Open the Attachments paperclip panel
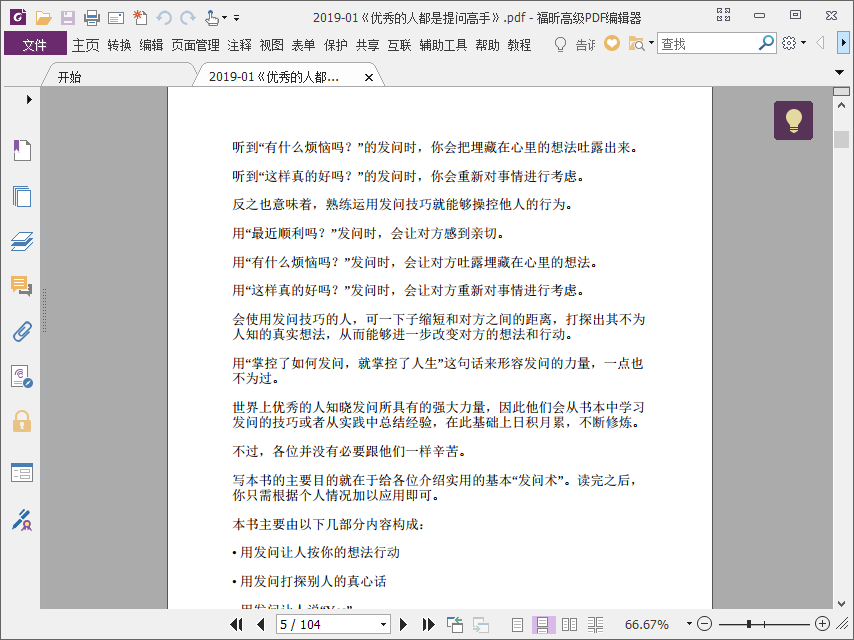Viewport: 854px width, 640px height. [22, 331]
